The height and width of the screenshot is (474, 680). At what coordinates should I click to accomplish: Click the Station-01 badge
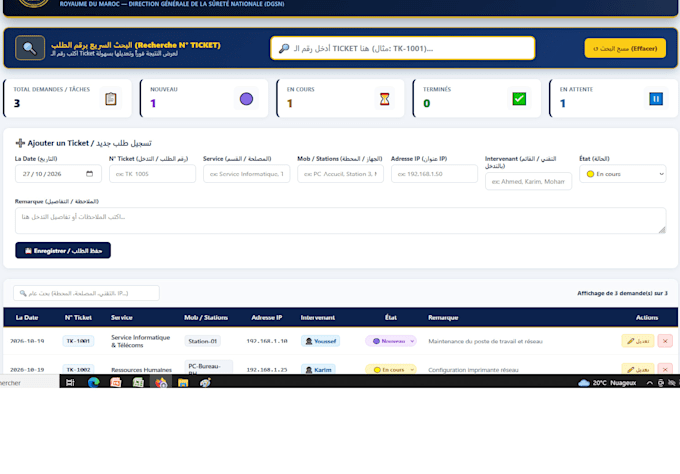(x=203, y=341)
